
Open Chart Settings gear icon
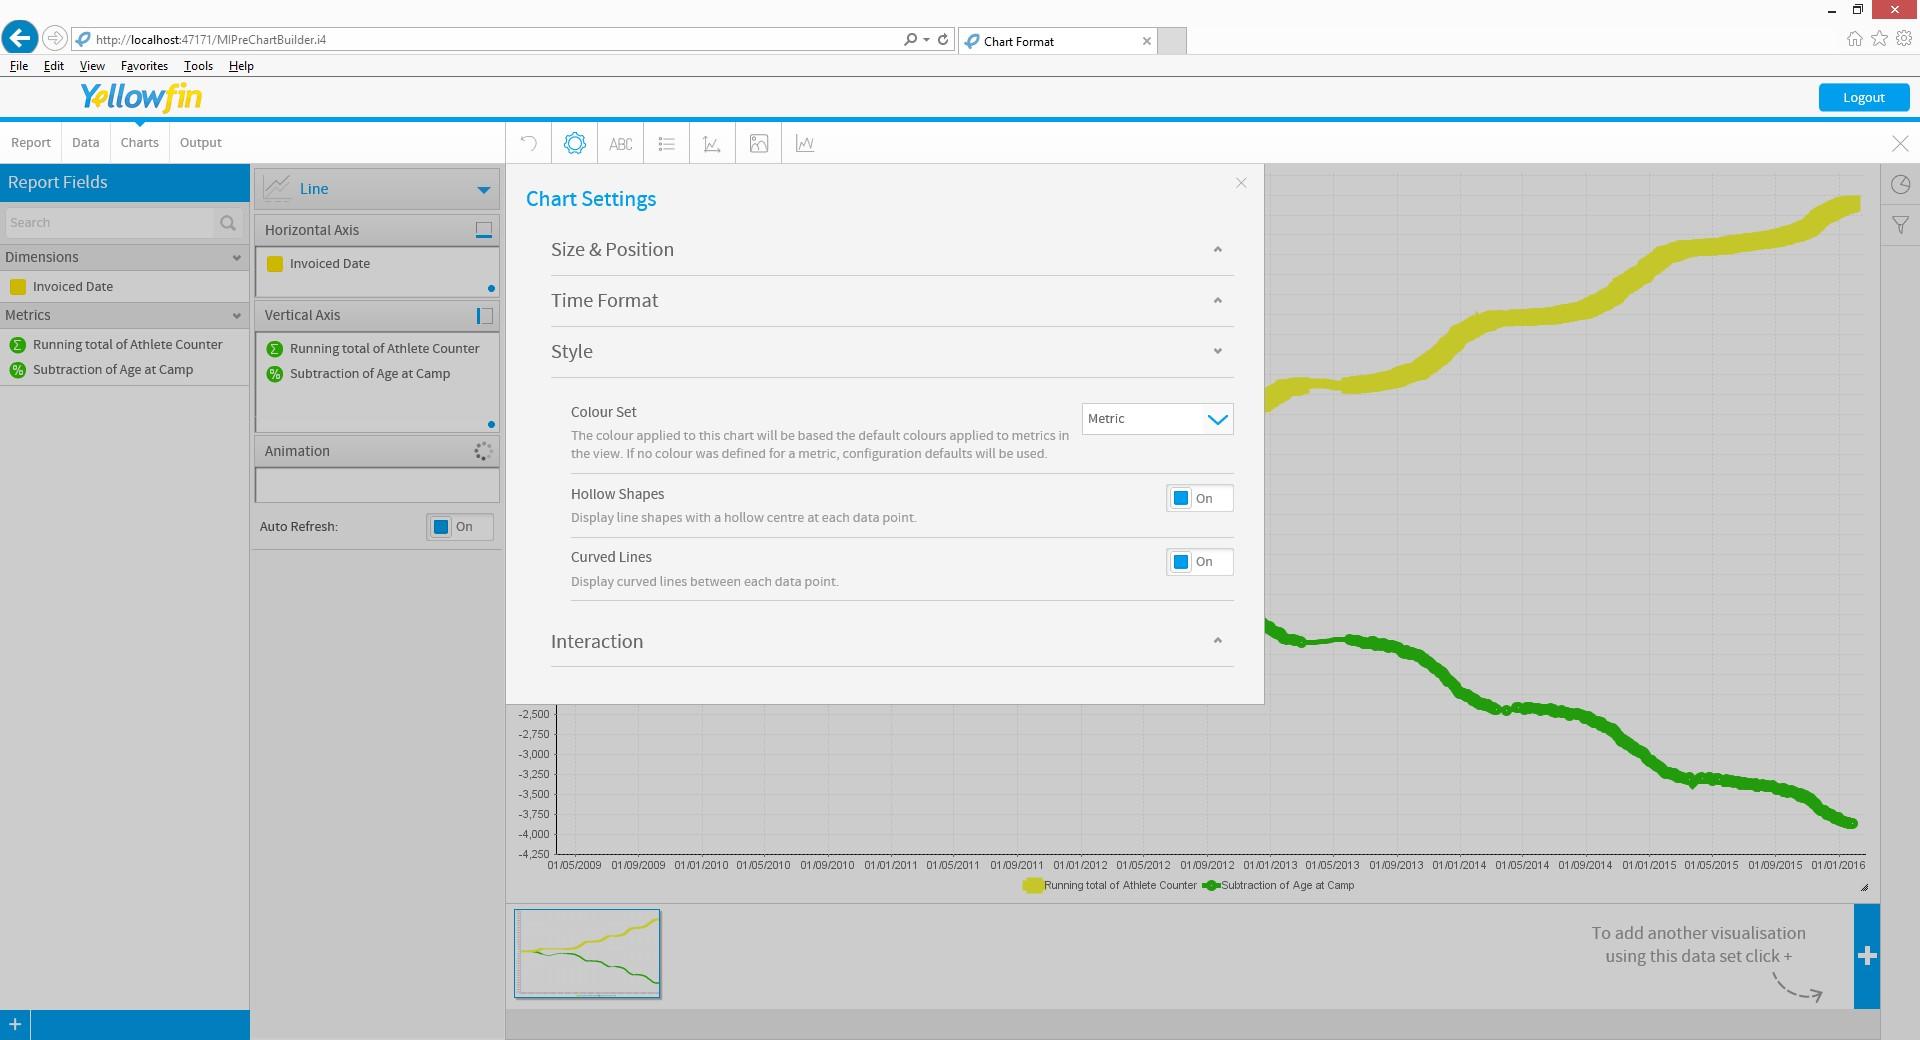tap(574, 143)
